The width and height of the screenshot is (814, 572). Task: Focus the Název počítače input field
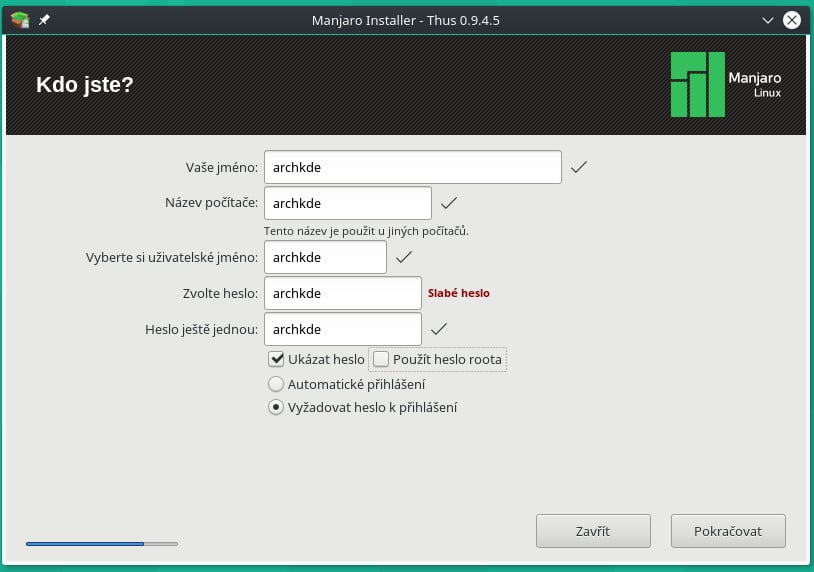point(348,203)
